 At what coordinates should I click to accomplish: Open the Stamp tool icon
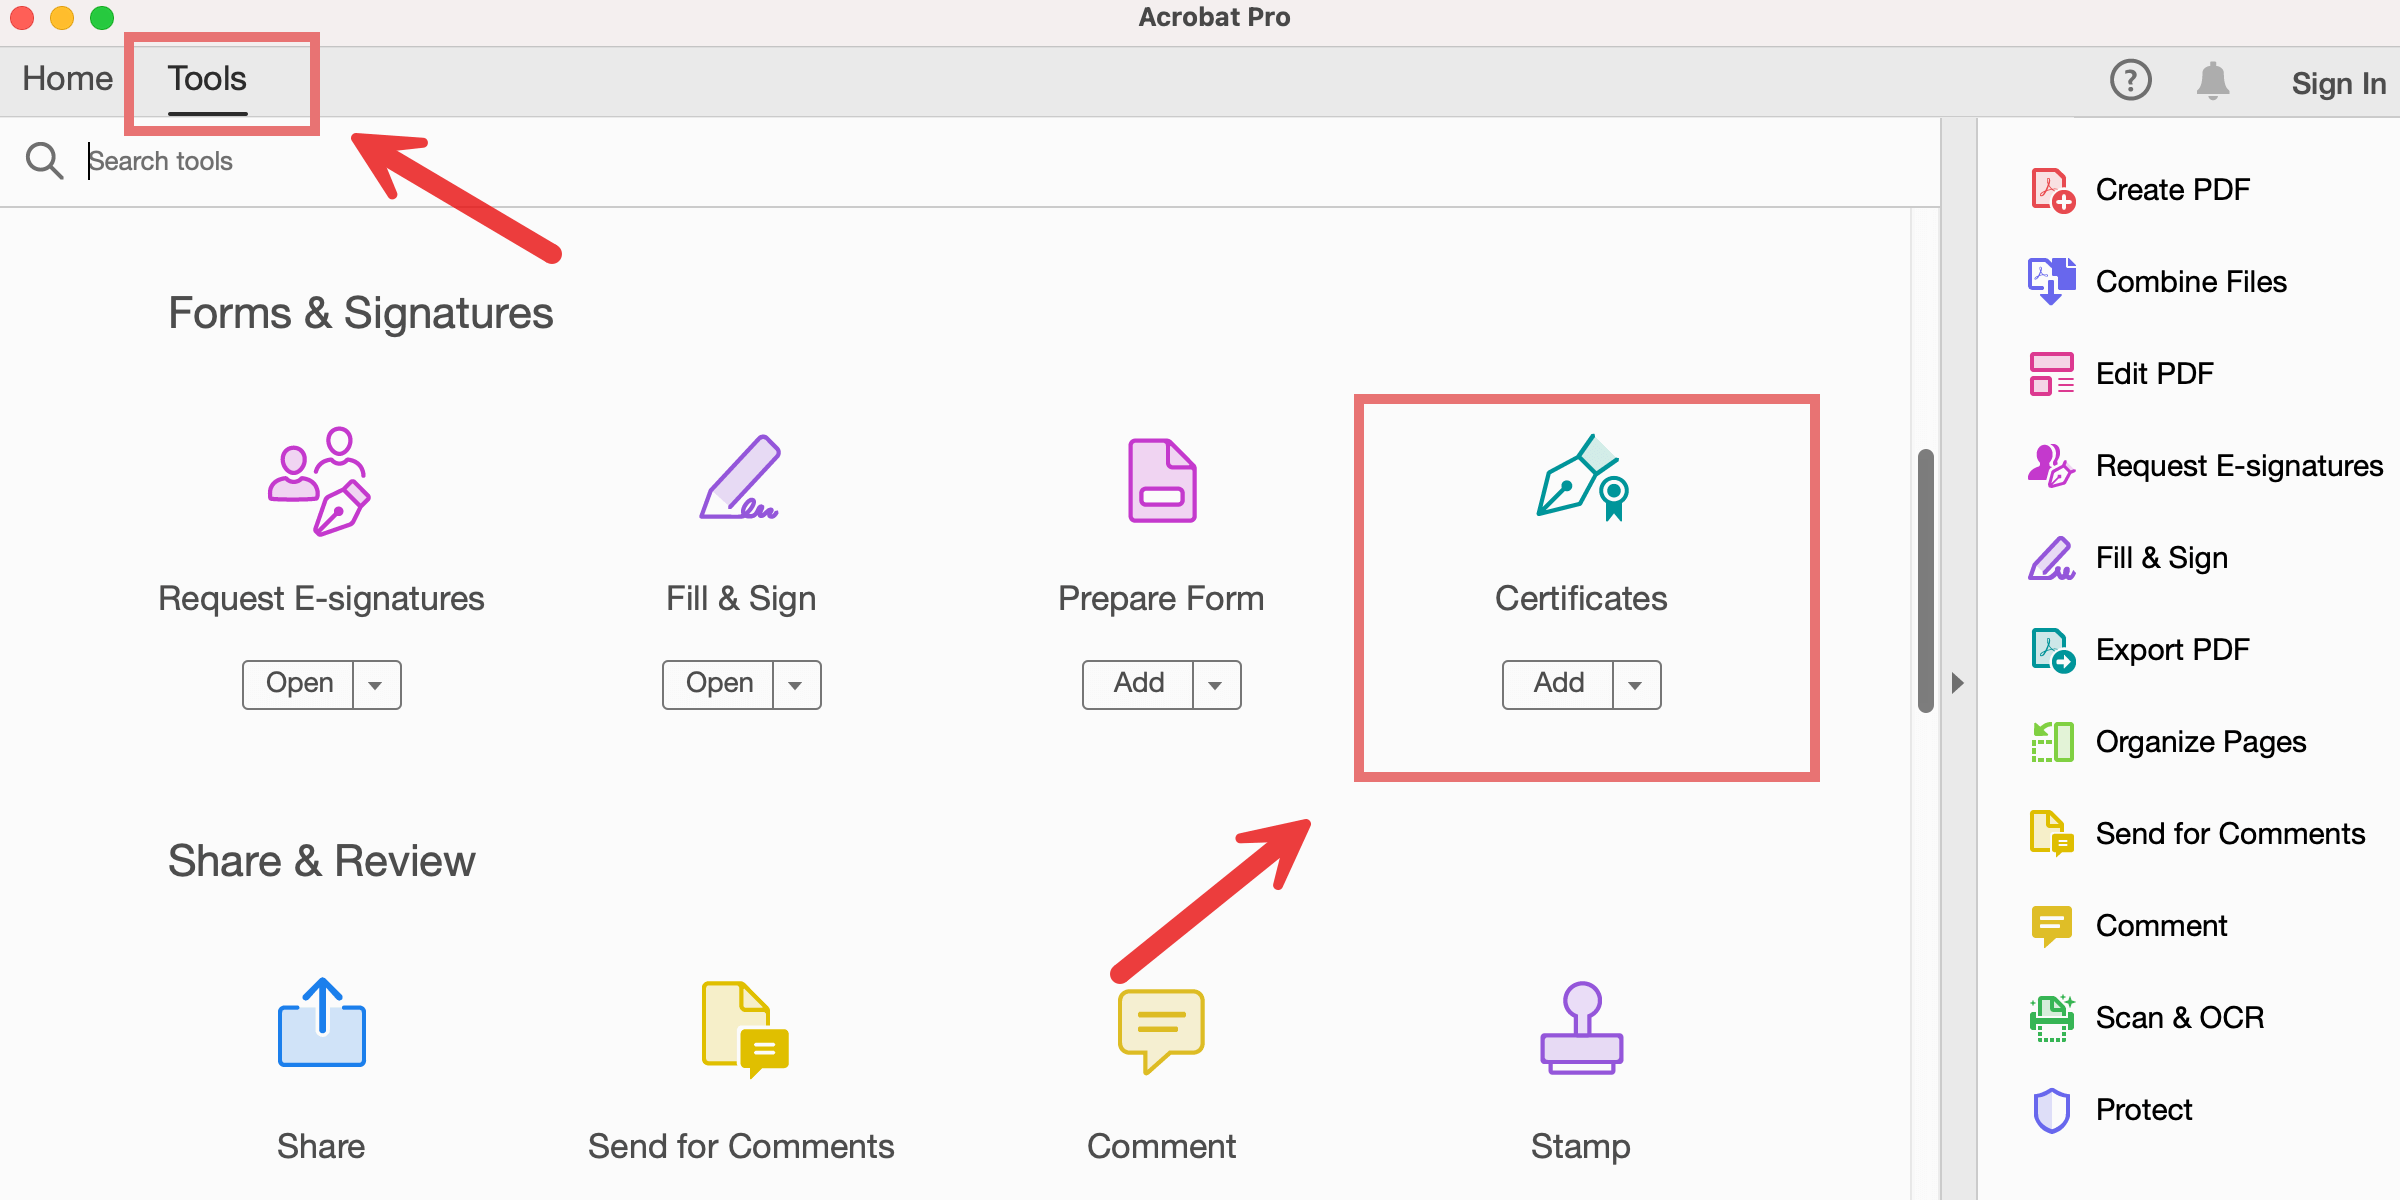1580,1030
